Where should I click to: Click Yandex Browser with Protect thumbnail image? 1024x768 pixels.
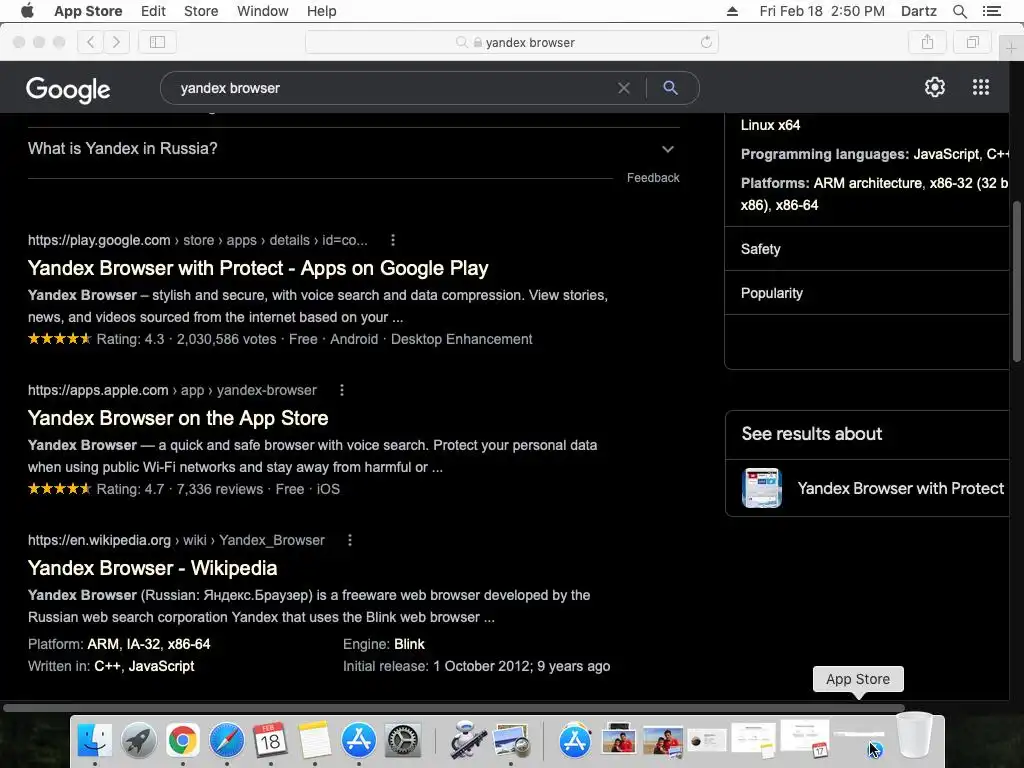761,488
